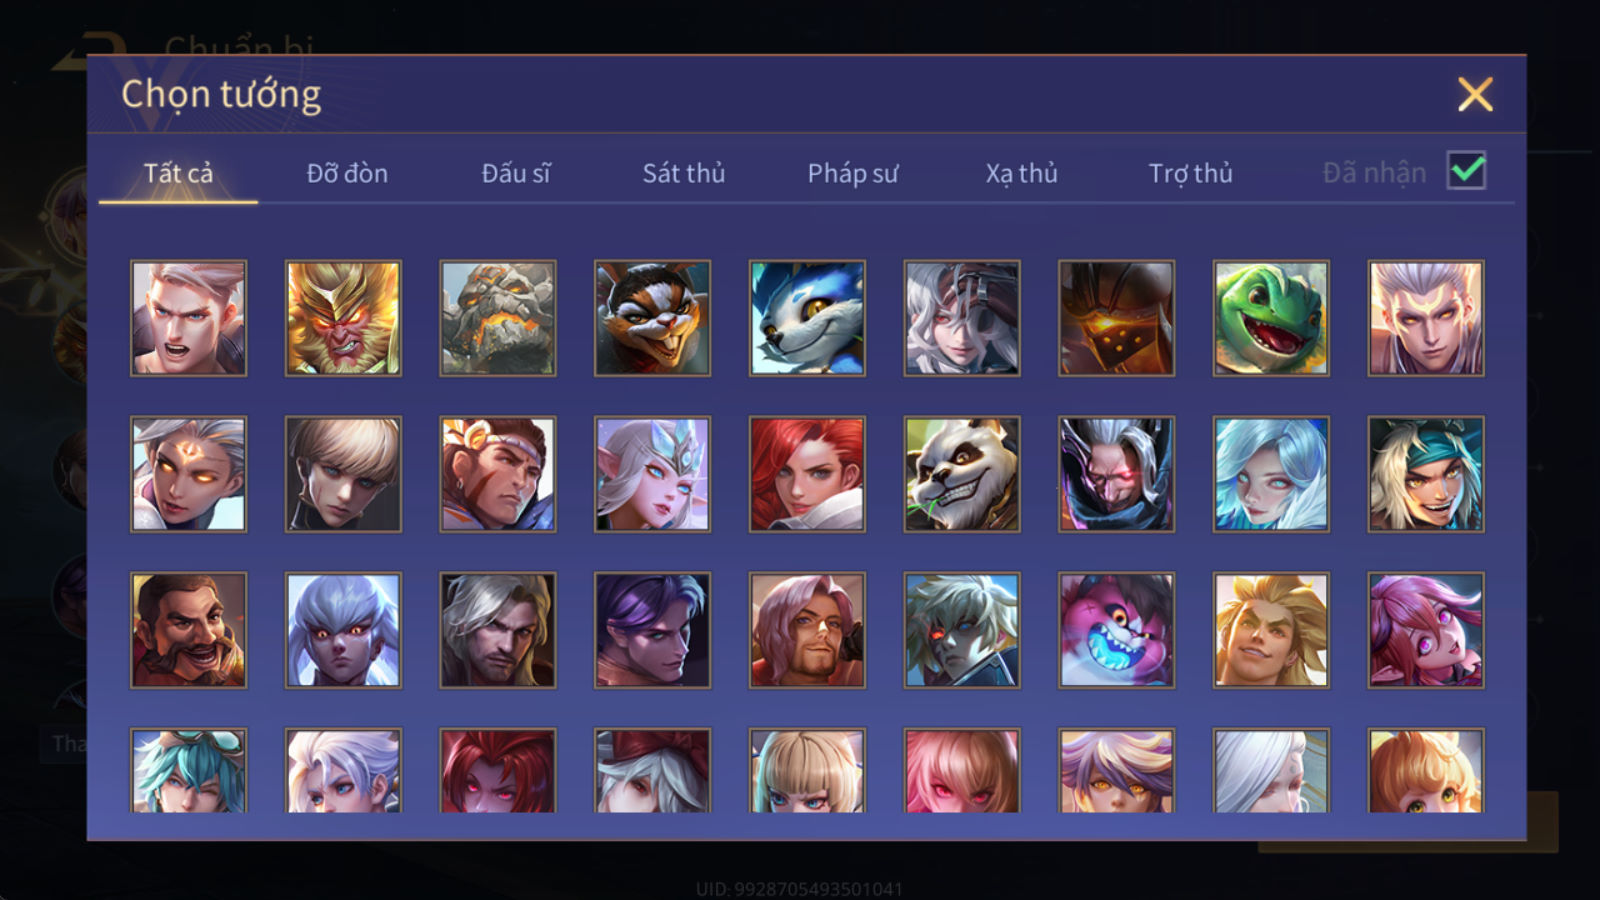Screen dimensions: 1600x900
Task: Open the Pháp sư tab
Action: coord(853,173)
